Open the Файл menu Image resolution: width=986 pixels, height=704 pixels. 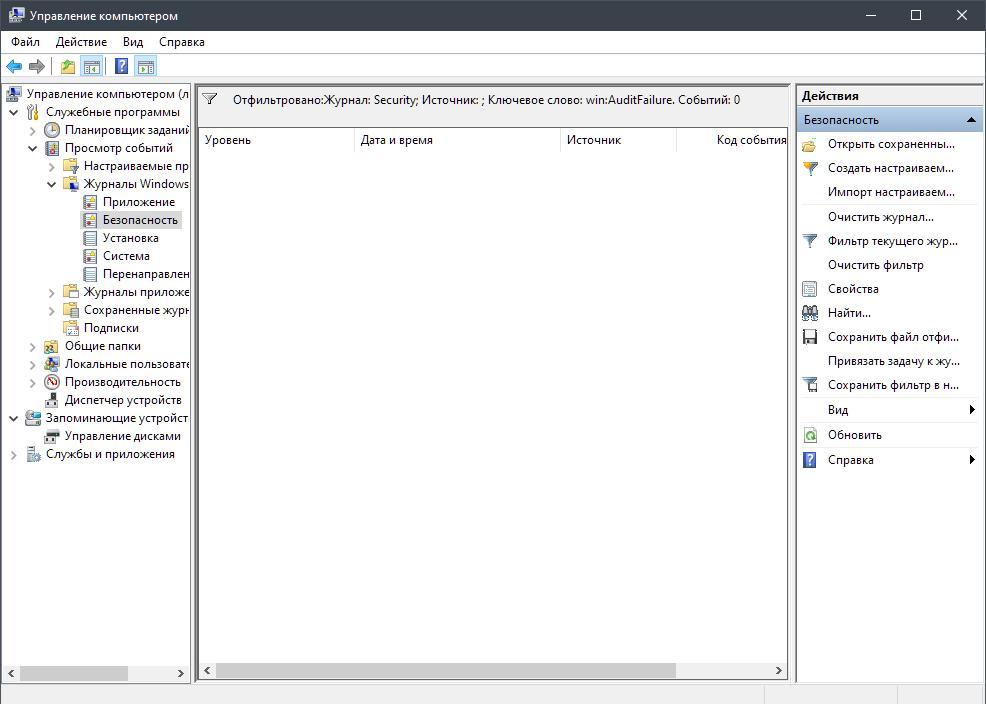tap(25, 42)
